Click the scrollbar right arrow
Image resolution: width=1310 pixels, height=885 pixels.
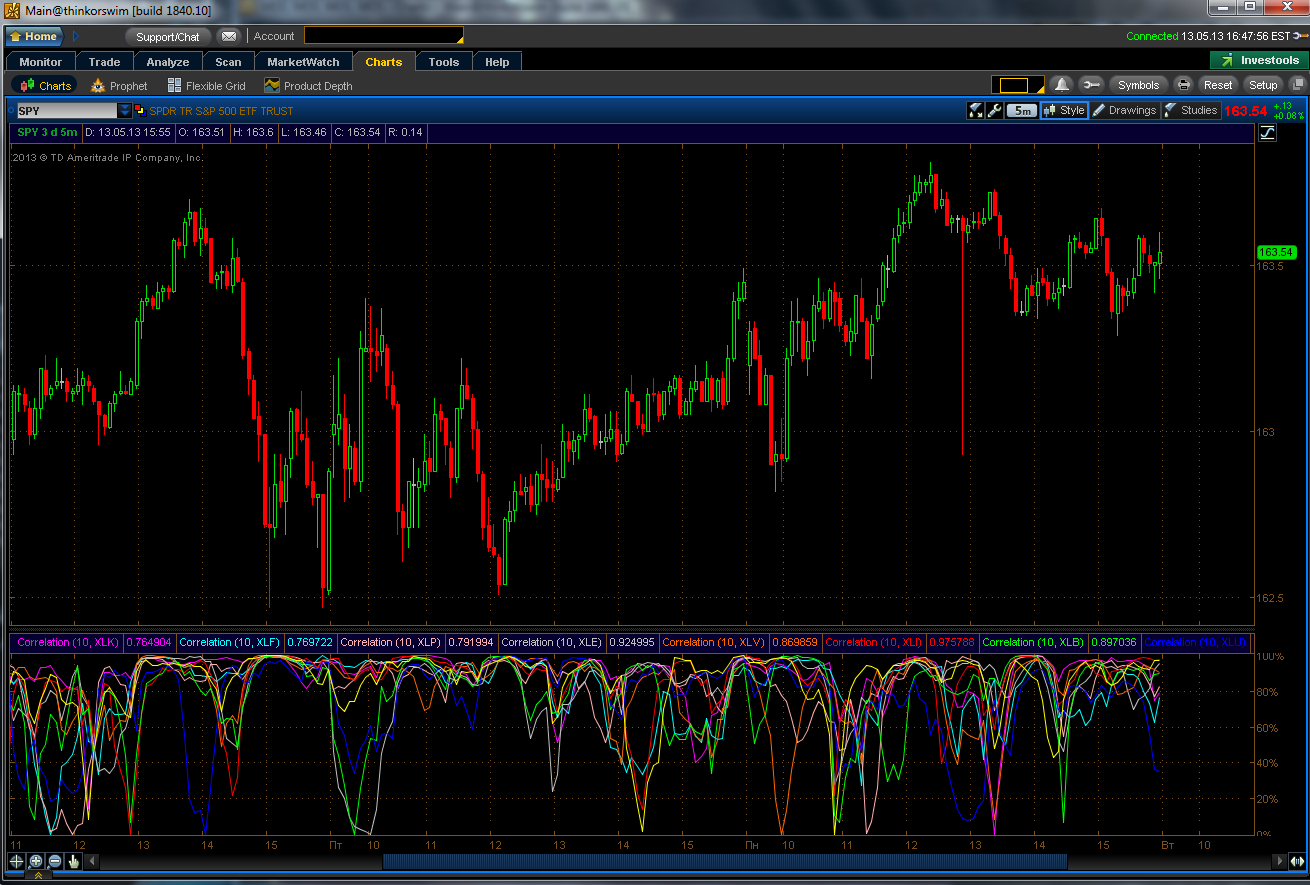[1279, 861]
